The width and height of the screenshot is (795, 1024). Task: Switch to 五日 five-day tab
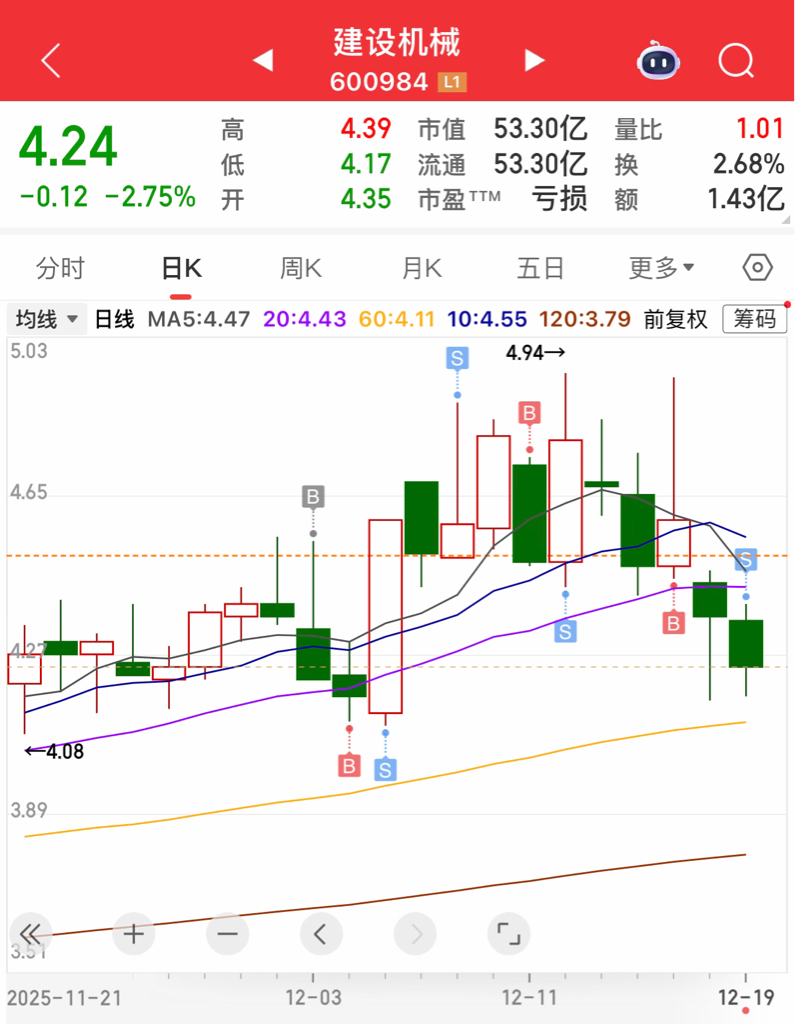coord(540,268)
